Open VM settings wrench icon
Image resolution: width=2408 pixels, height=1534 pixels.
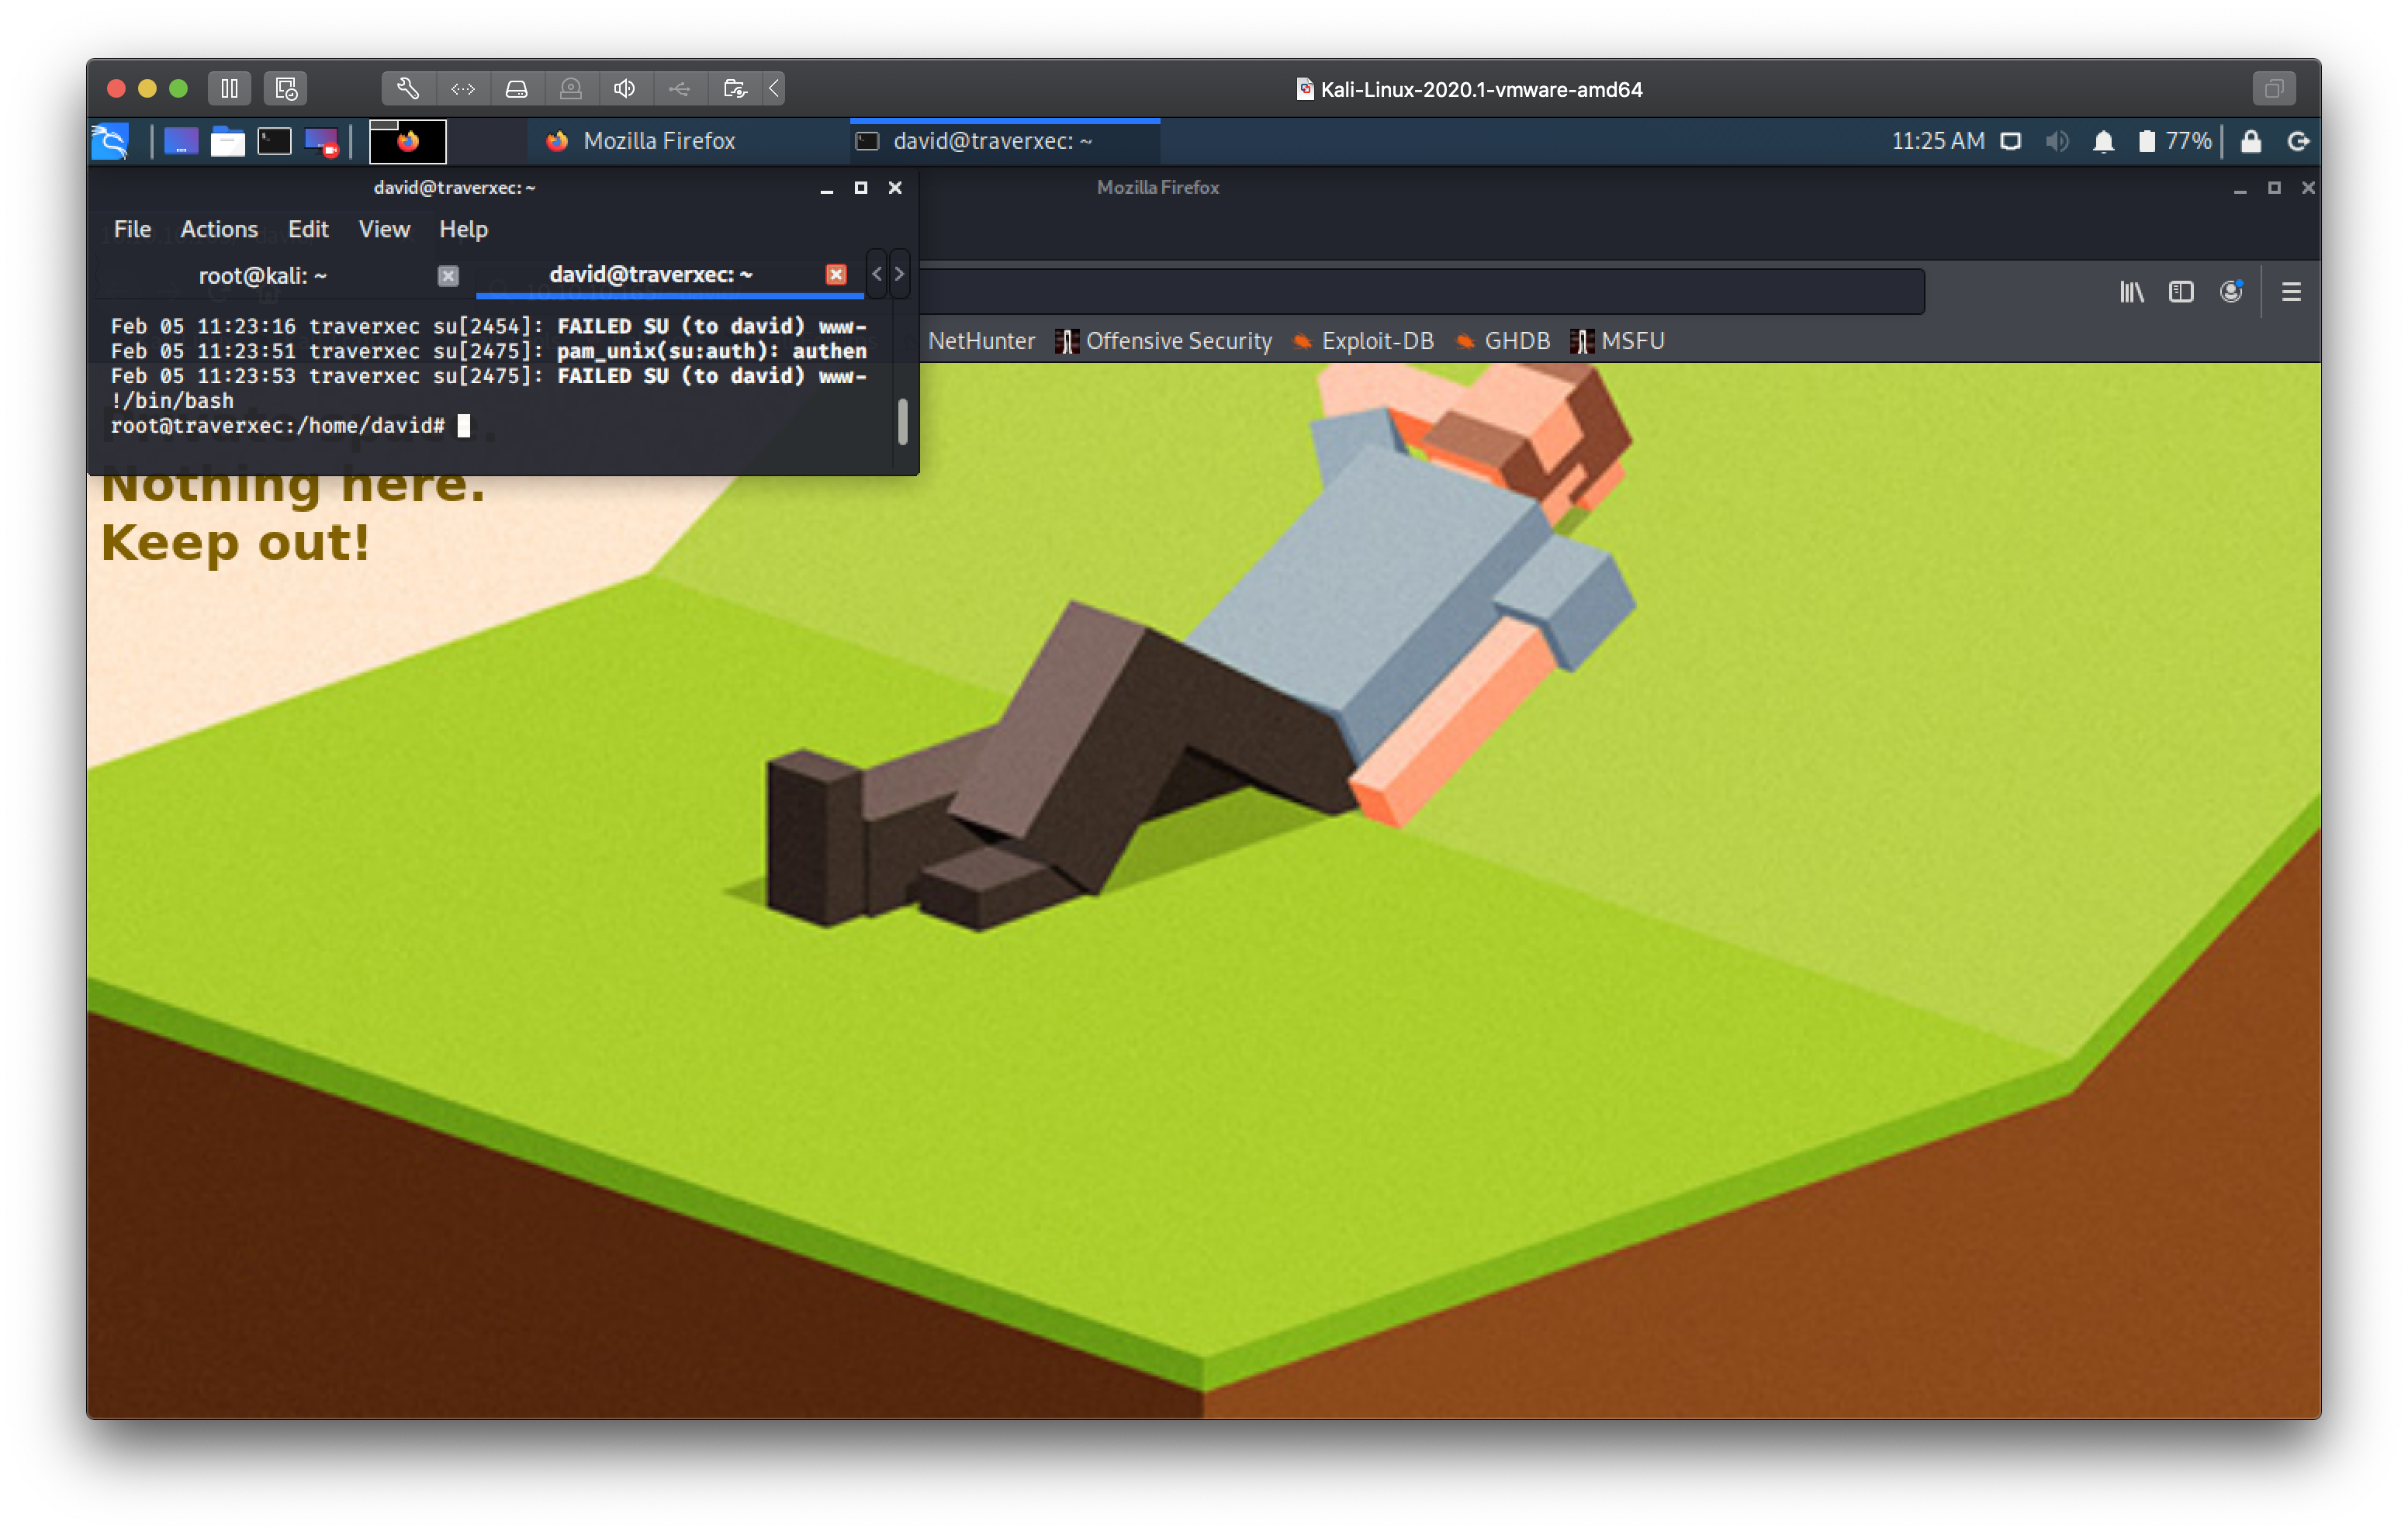408,89
